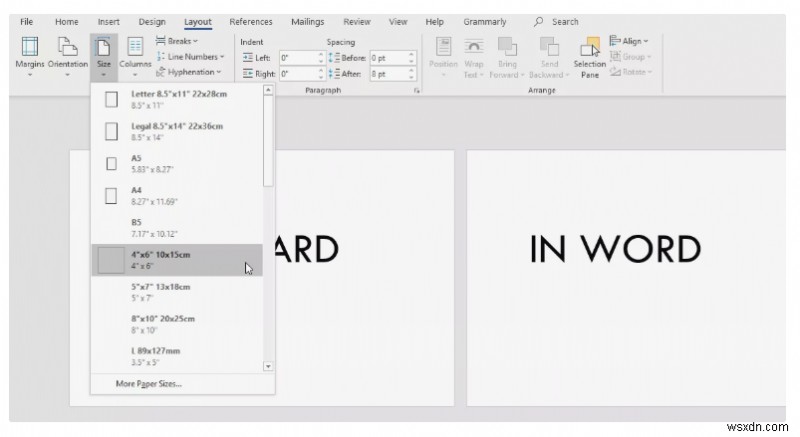Image resolution: width=800 pixels, height=437 pixels.
Task: Increase Indent Left with stepper arrows
Action: [321, 55]
